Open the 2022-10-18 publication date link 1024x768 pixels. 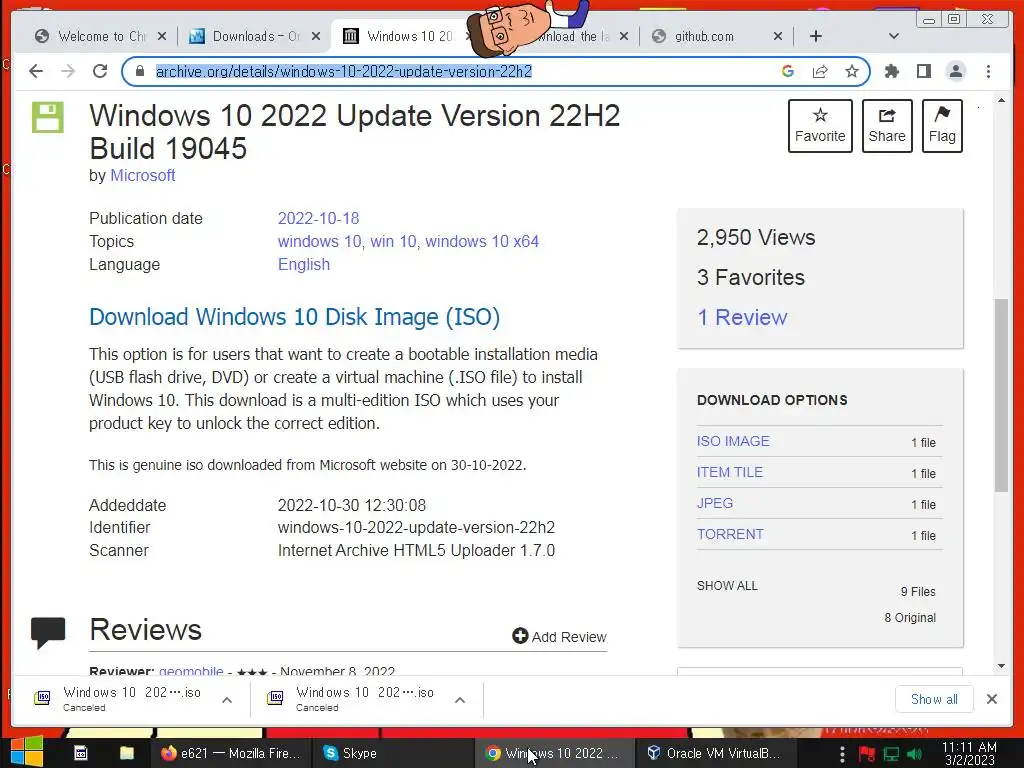(318, 218)
